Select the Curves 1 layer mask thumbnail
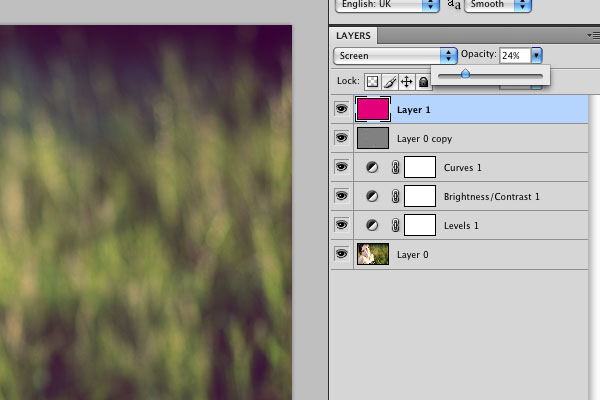600x400 pixels. point(420,168)
